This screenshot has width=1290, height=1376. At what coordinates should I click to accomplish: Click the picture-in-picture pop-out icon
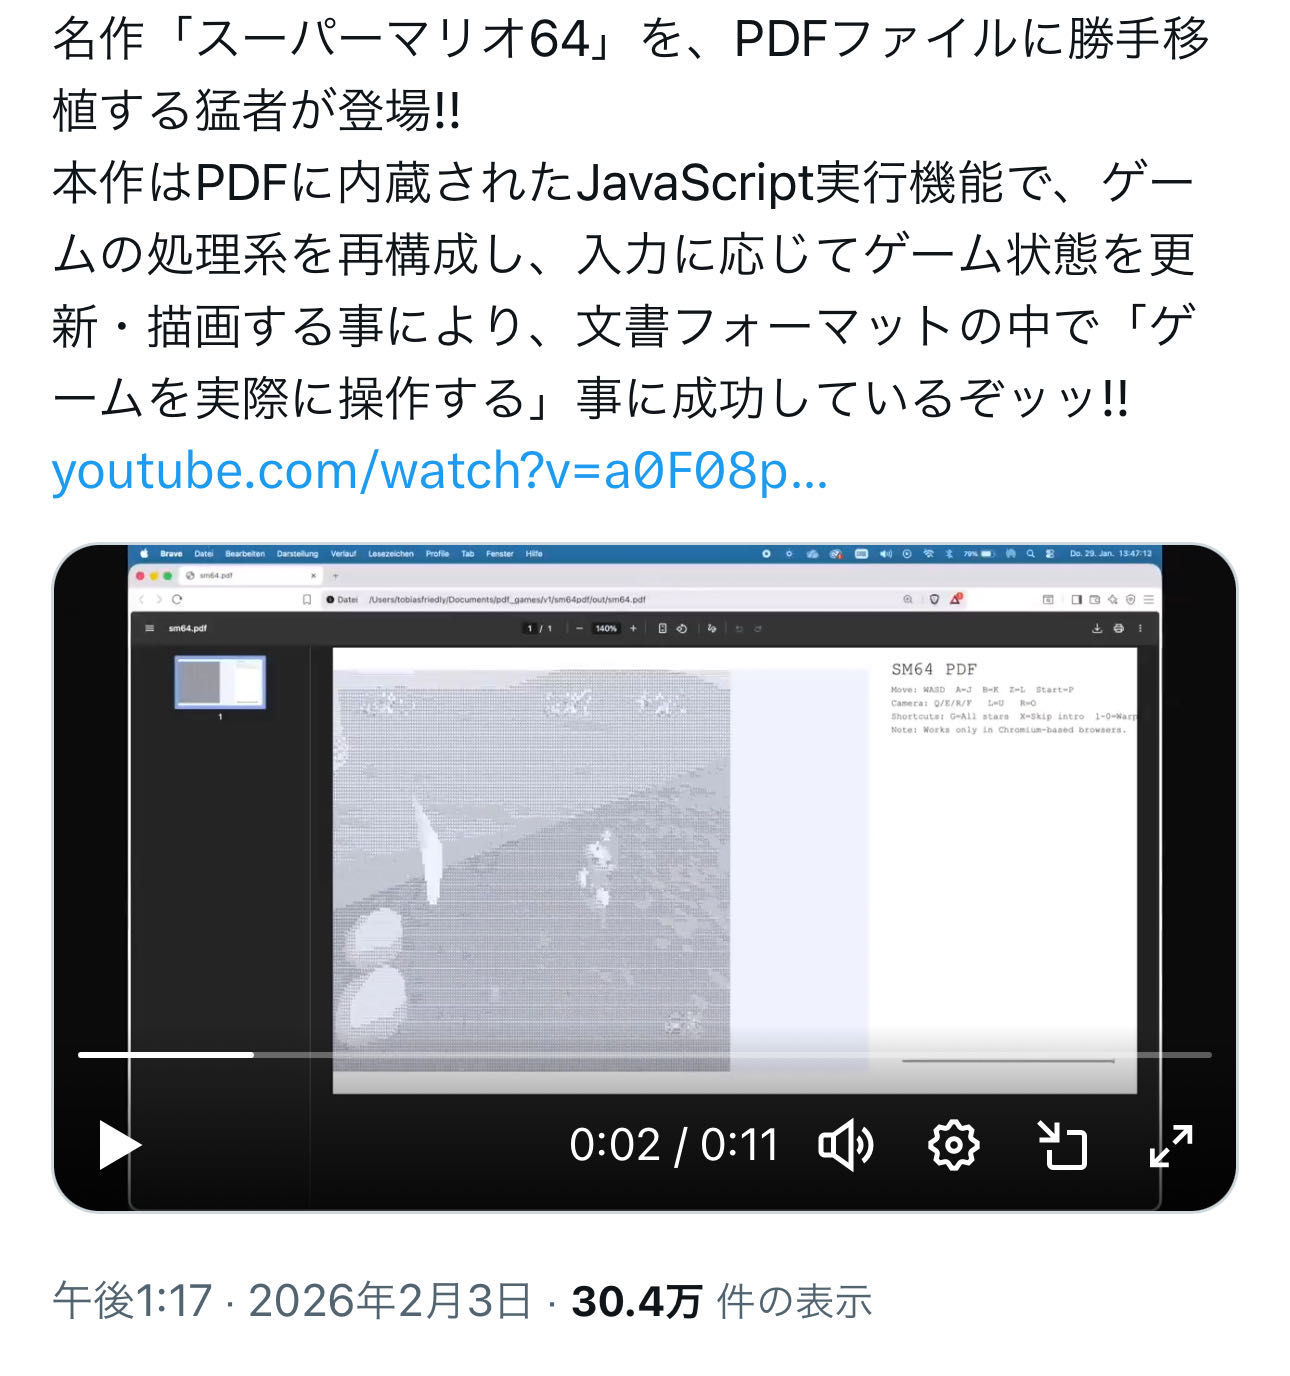(x=1062, y=1145)
